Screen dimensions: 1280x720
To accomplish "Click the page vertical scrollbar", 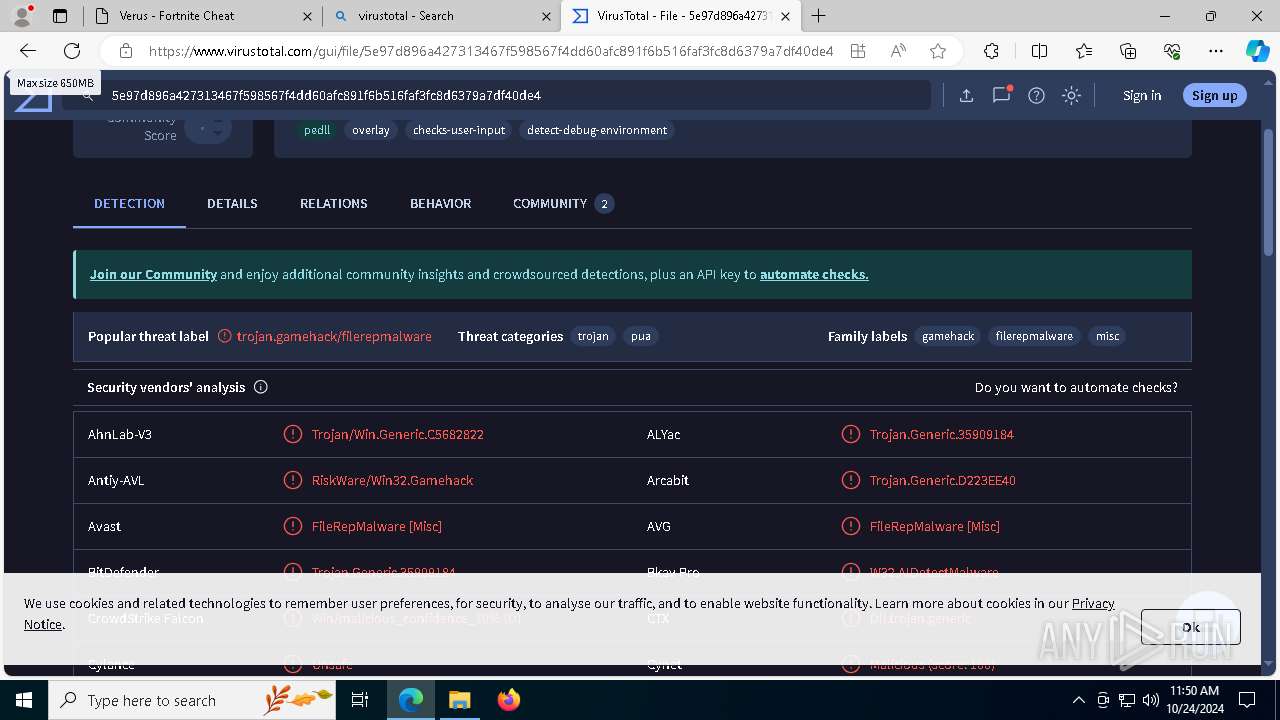I will point(1269,190).
